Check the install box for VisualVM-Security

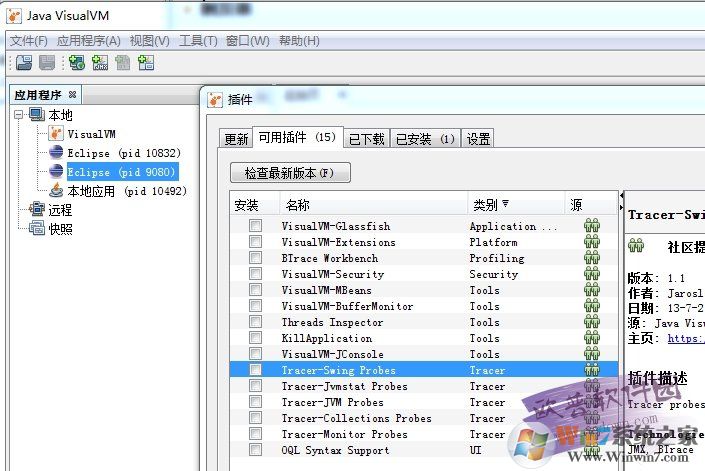tap(255, 274)
